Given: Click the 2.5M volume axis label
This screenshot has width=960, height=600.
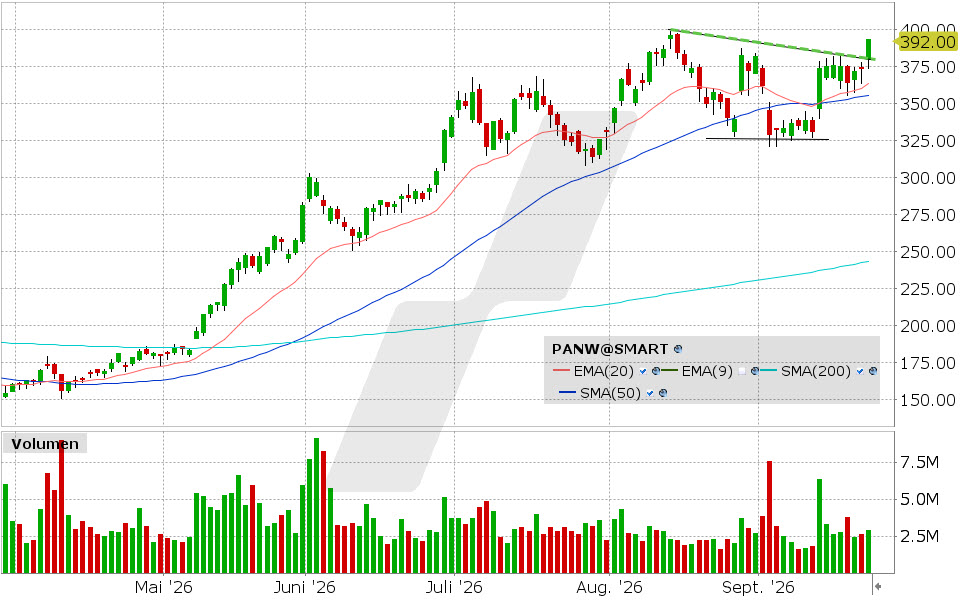Looking at the screenshot, I should (919, 537).
